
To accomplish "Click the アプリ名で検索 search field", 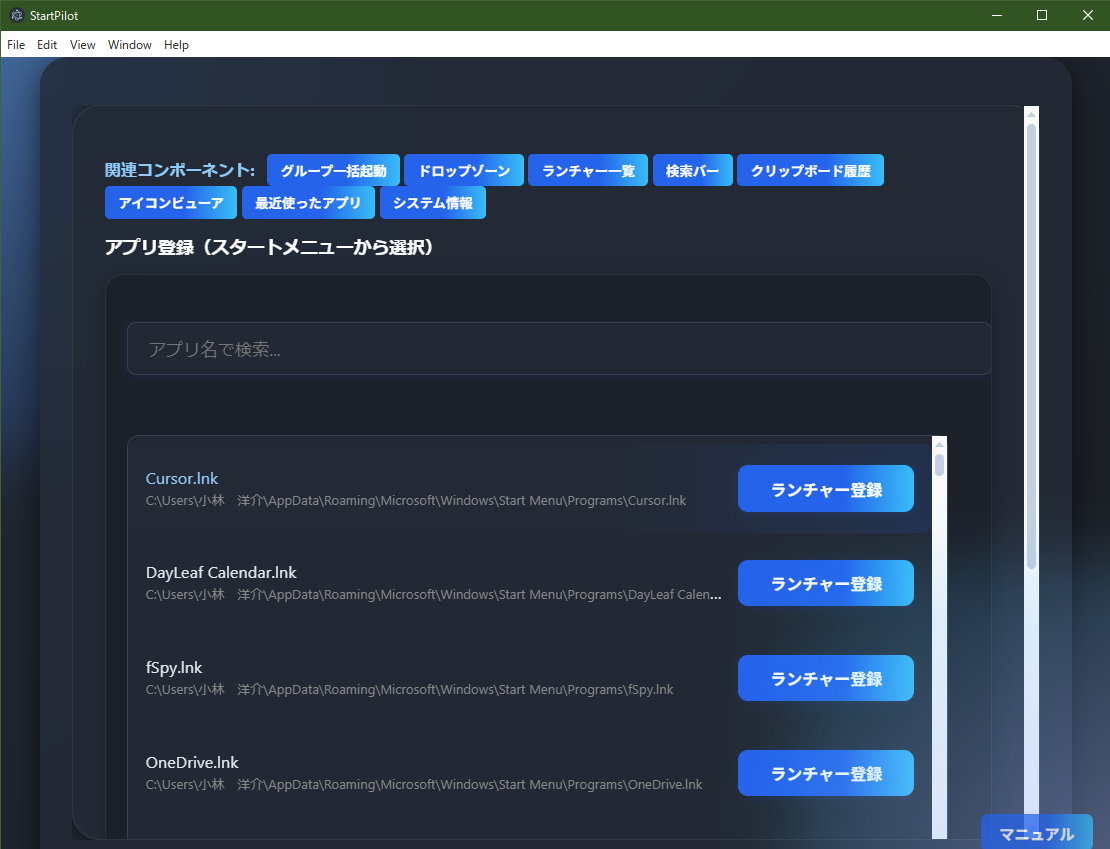I will point(558,348).
